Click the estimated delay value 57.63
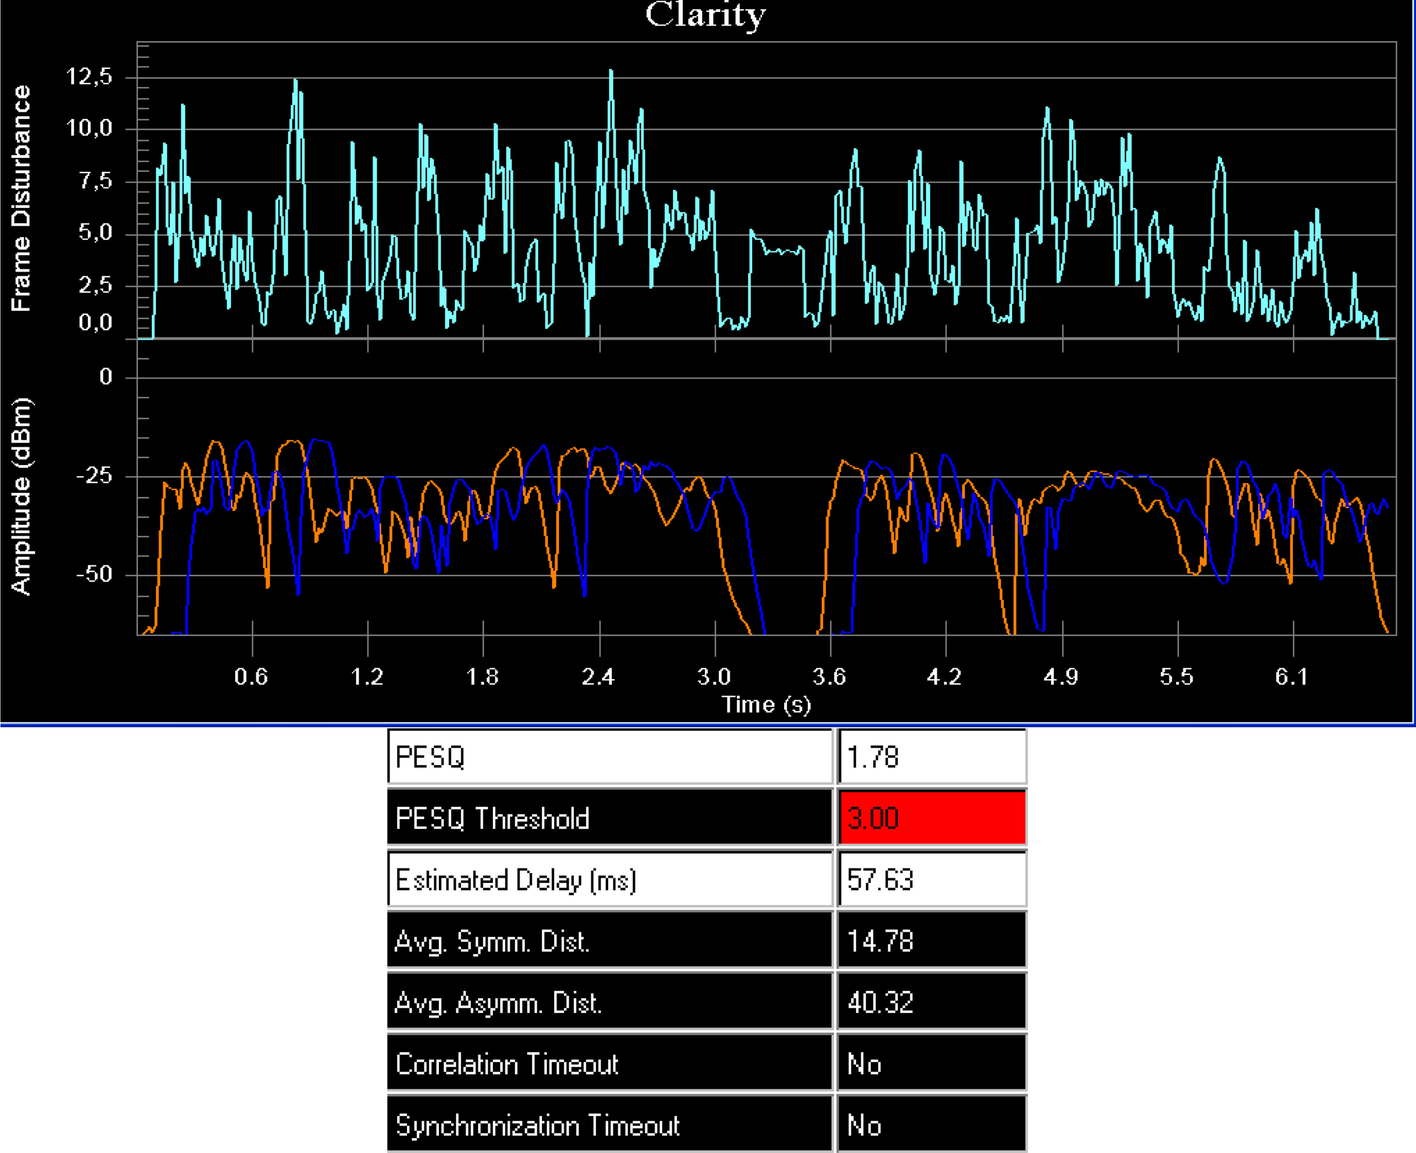The image size is (1416, 1153). point(932,880)
